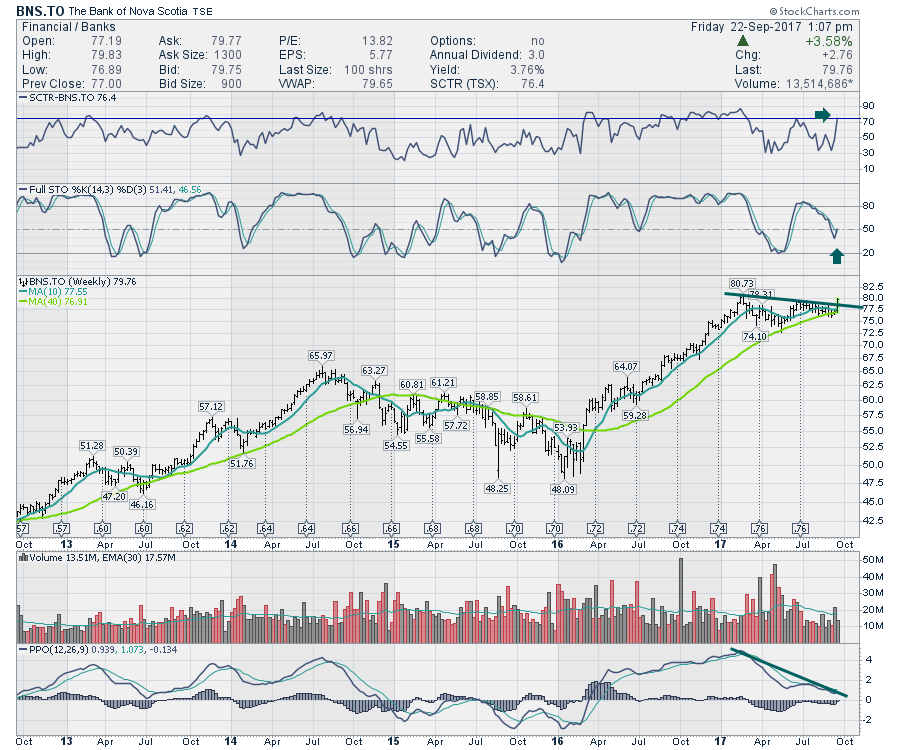Click the 74.10 low price label
This screenshot has height=750, width=900.
point(755,336)
